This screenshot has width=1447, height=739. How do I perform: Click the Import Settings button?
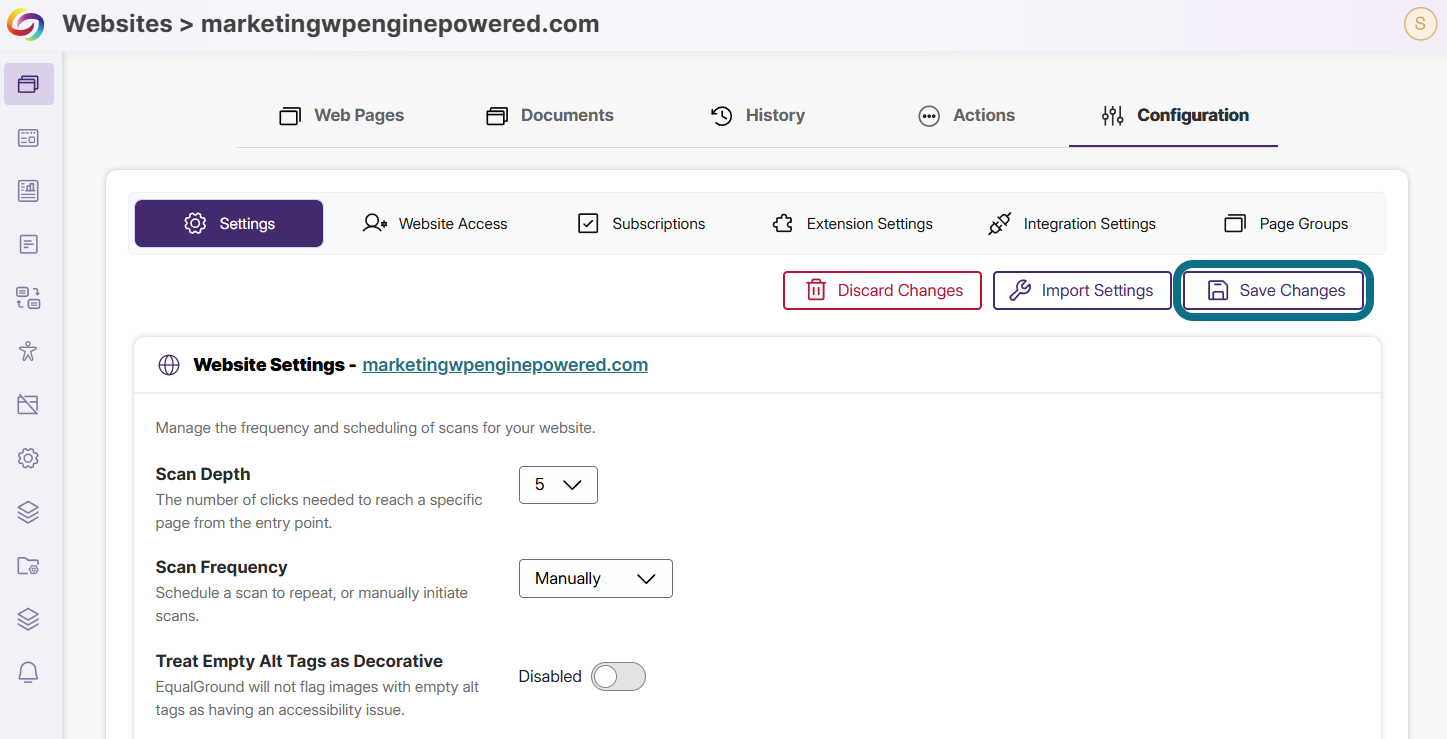1082,291
